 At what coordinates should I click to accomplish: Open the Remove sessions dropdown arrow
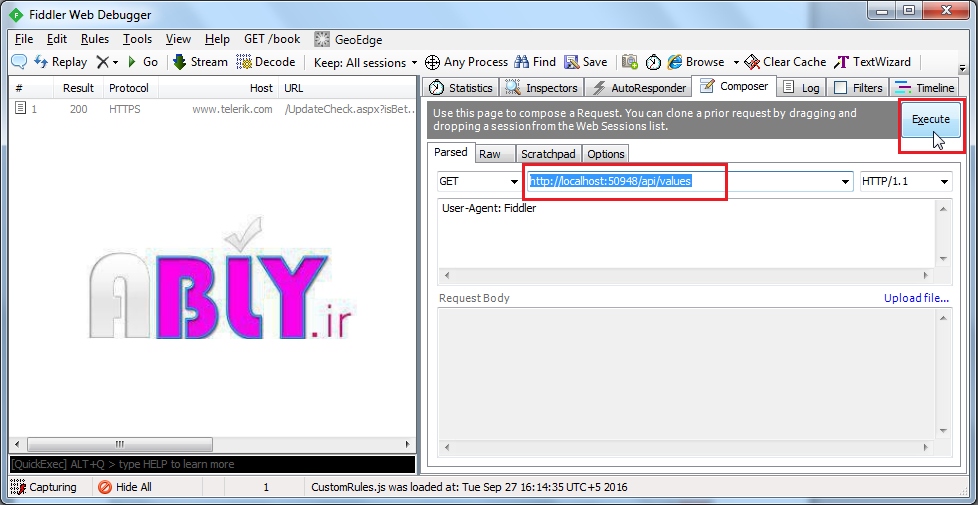tap(115, 62)
